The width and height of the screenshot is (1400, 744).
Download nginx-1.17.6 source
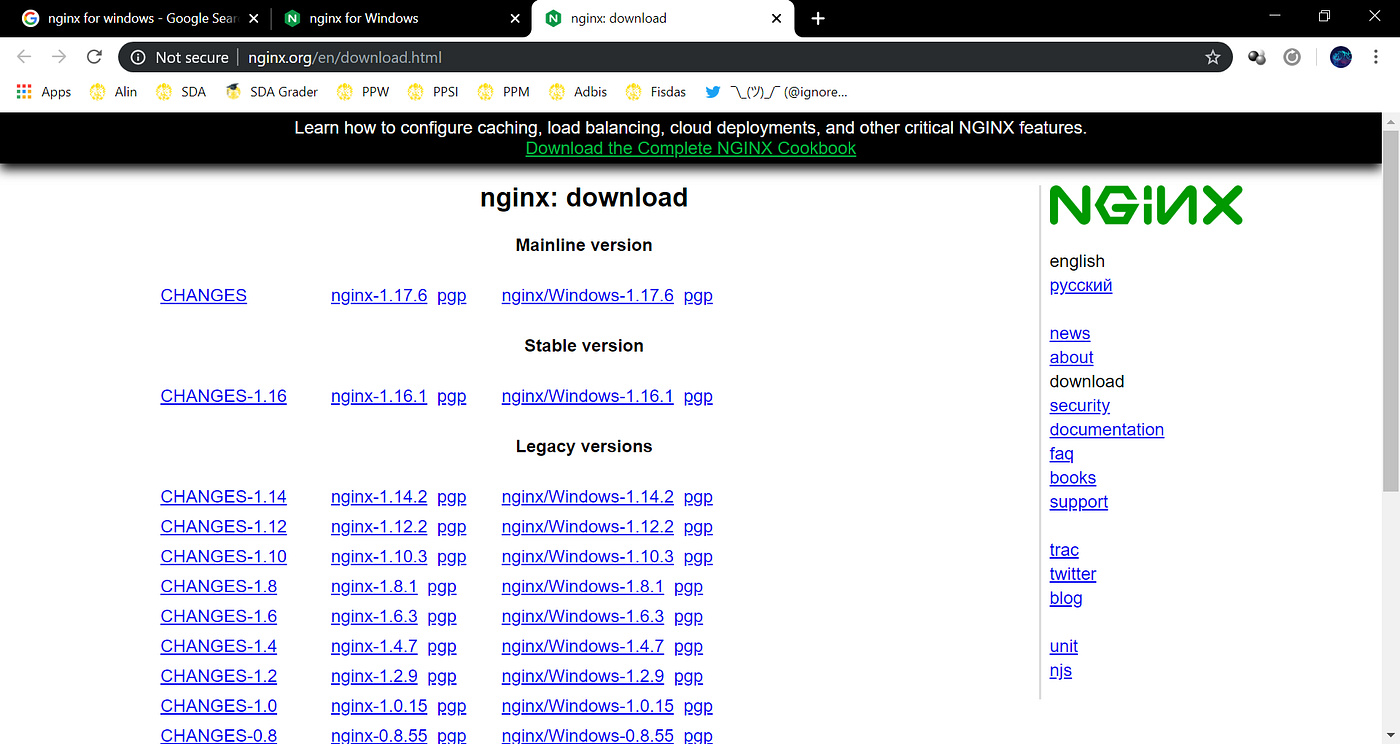coord(379,296)
